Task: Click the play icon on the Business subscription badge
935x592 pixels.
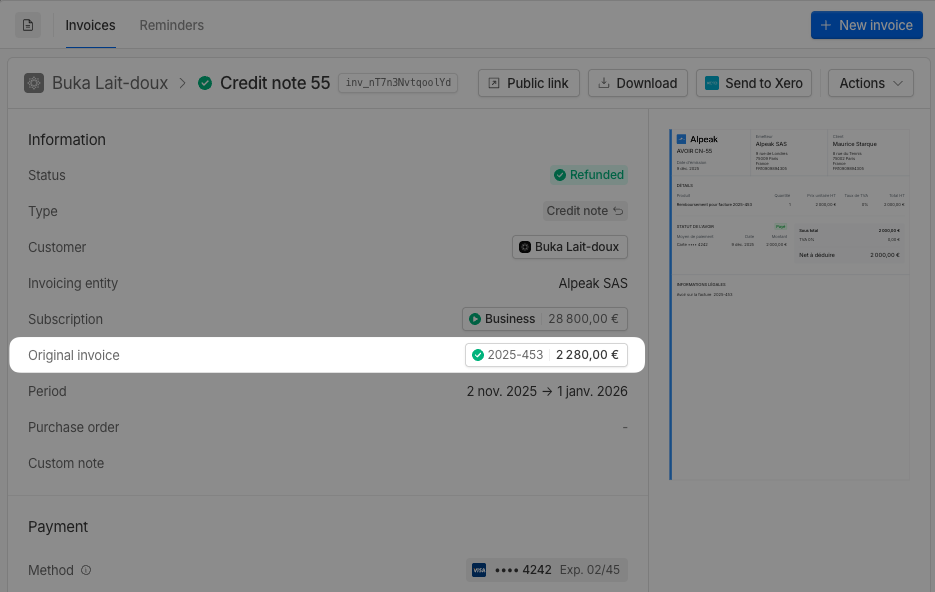Action: tap(473, 319)
